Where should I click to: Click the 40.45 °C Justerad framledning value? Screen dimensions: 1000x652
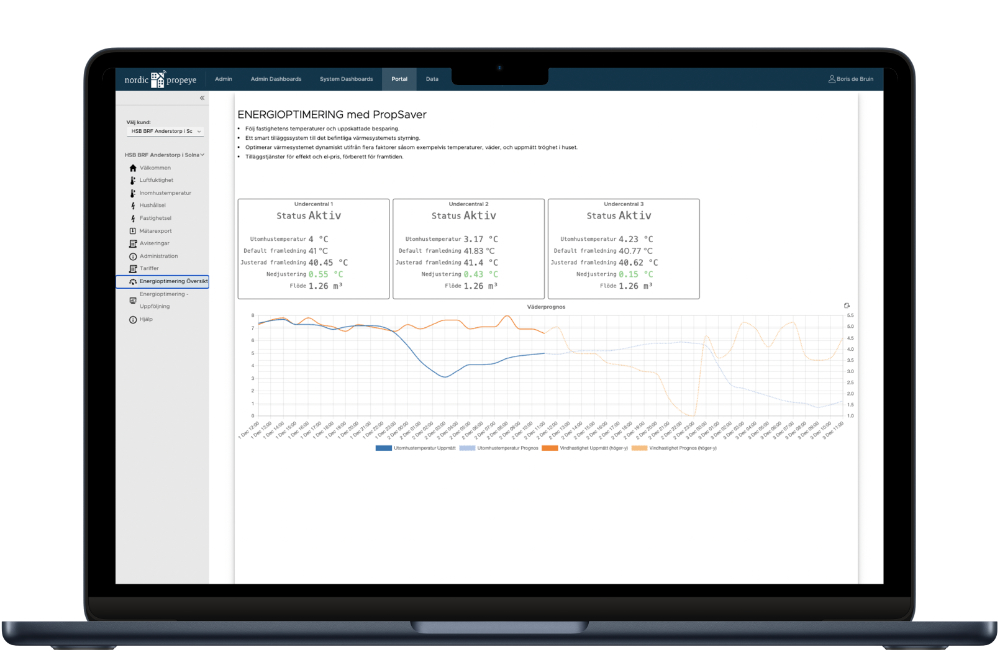328,263
